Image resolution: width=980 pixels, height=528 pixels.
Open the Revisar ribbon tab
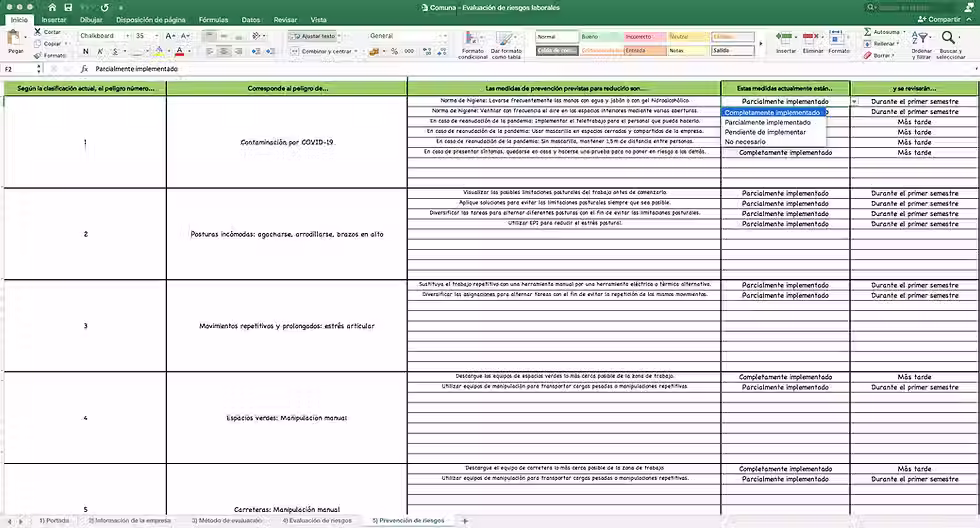pos(285,20)
